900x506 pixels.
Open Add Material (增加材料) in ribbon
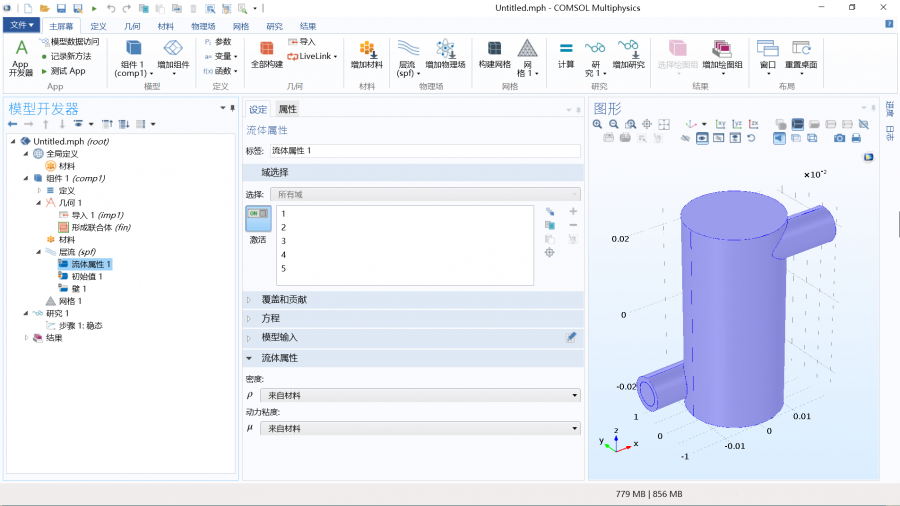[x=367, y=56]
